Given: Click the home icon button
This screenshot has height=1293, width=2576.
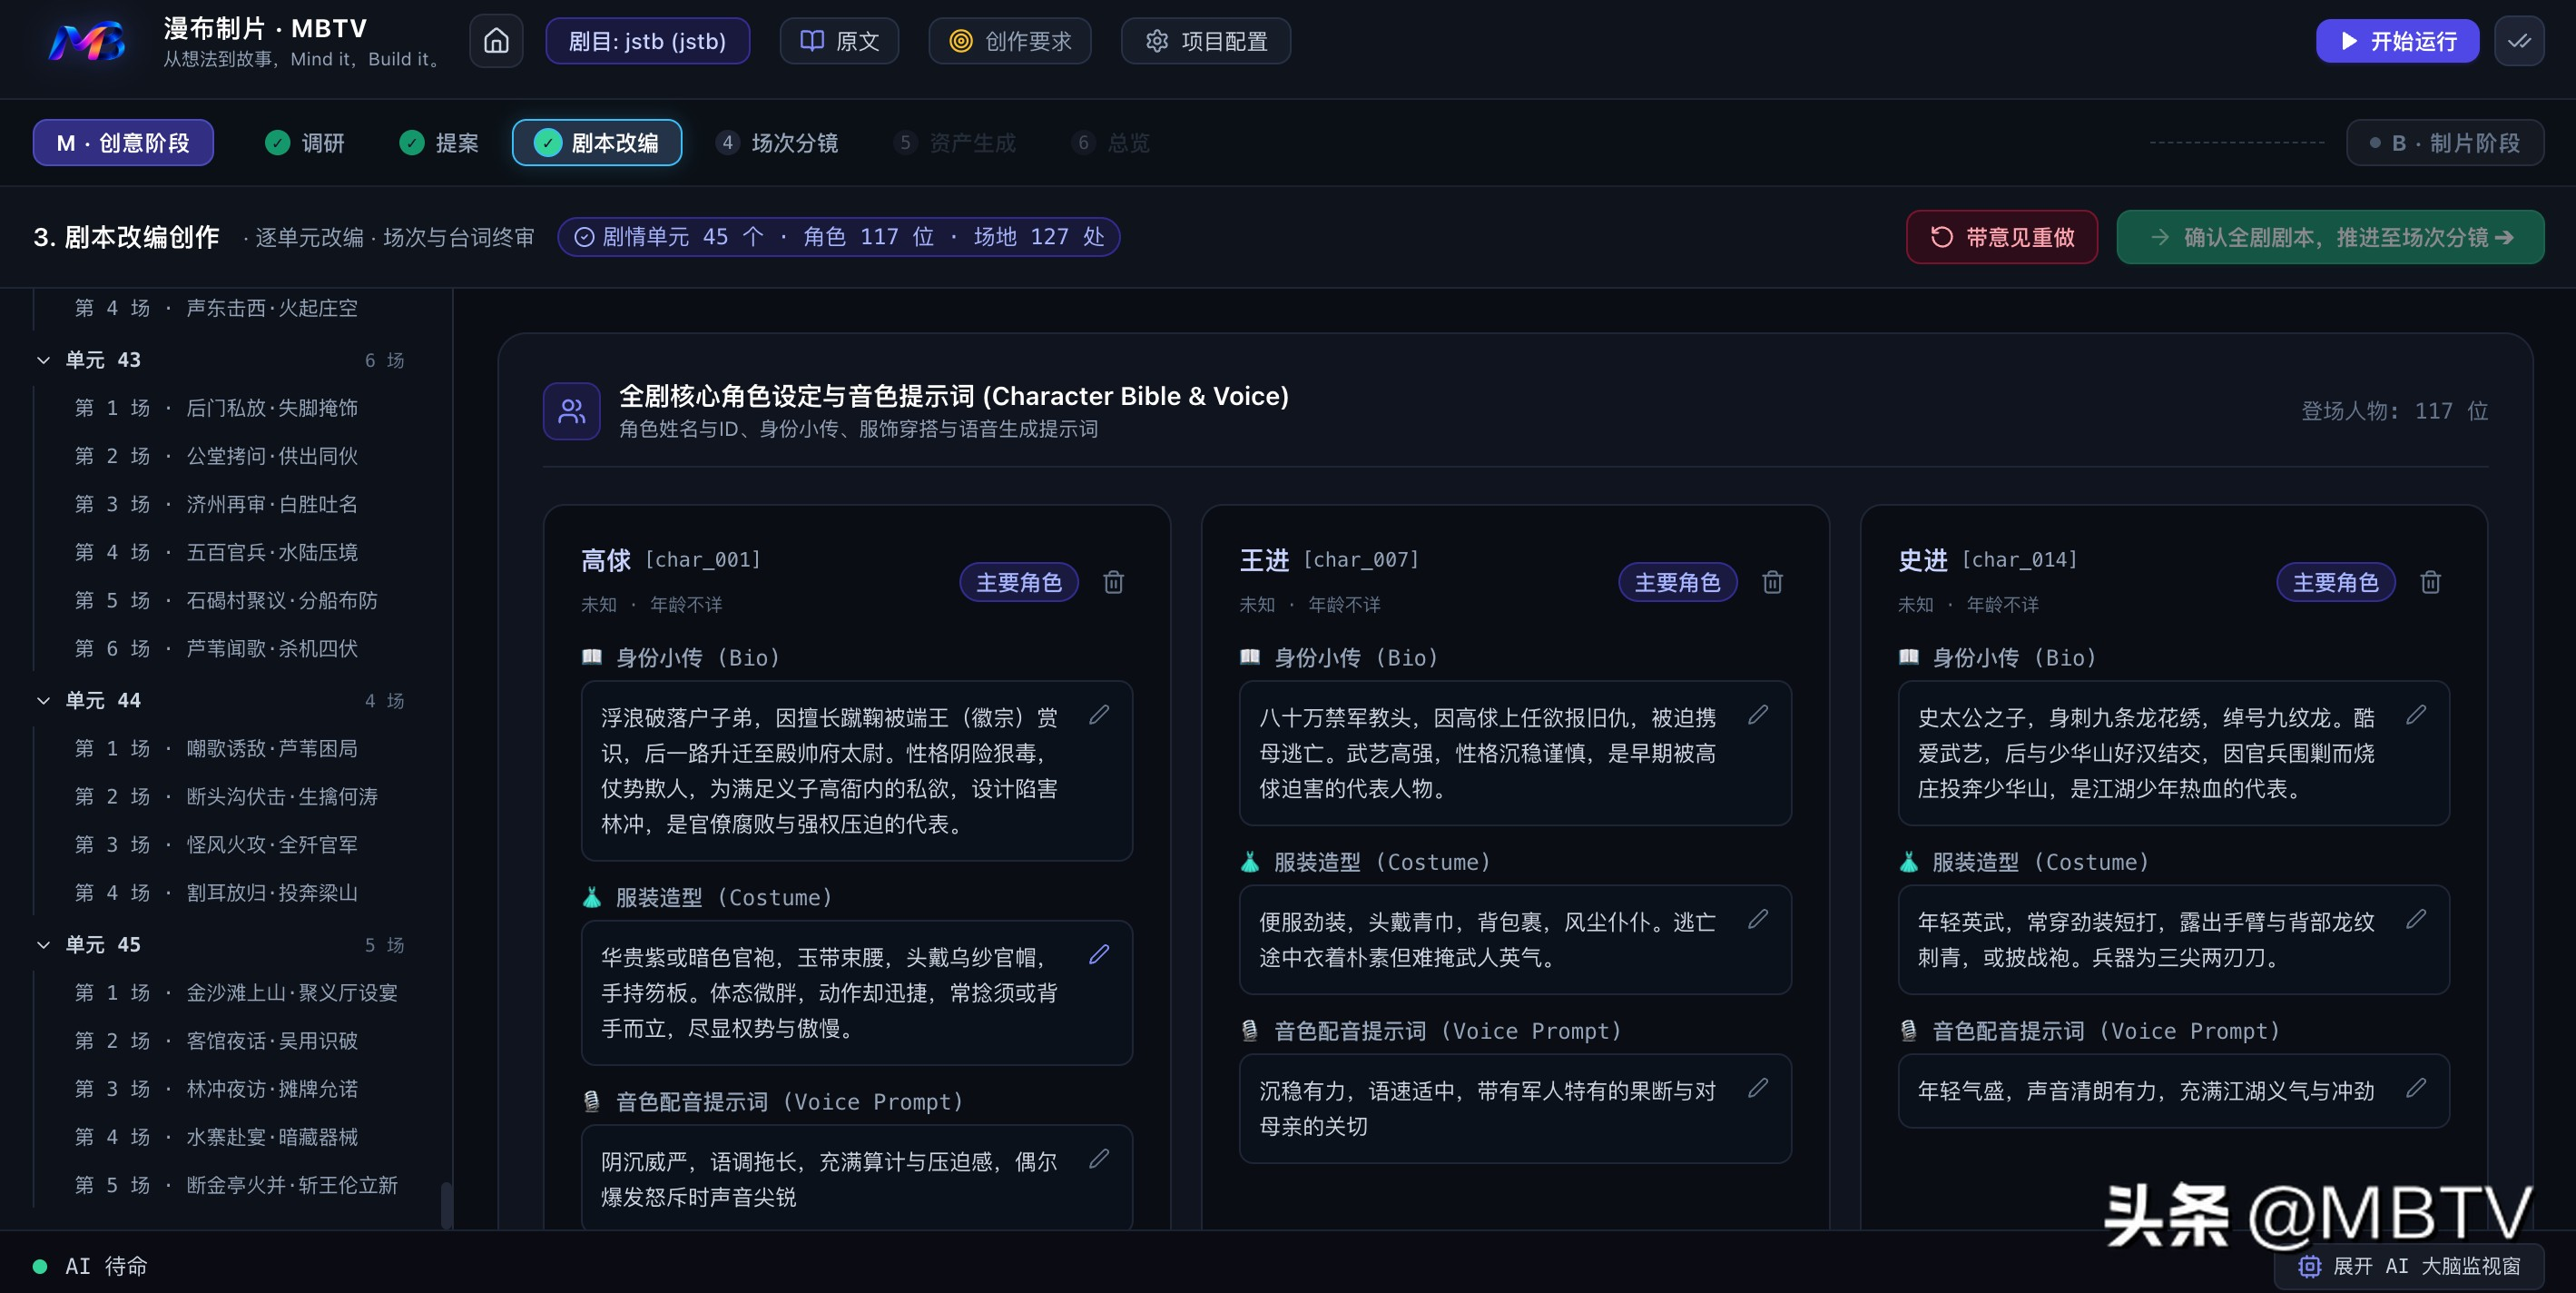Looking at the screenshot, I should coord(496,41).
